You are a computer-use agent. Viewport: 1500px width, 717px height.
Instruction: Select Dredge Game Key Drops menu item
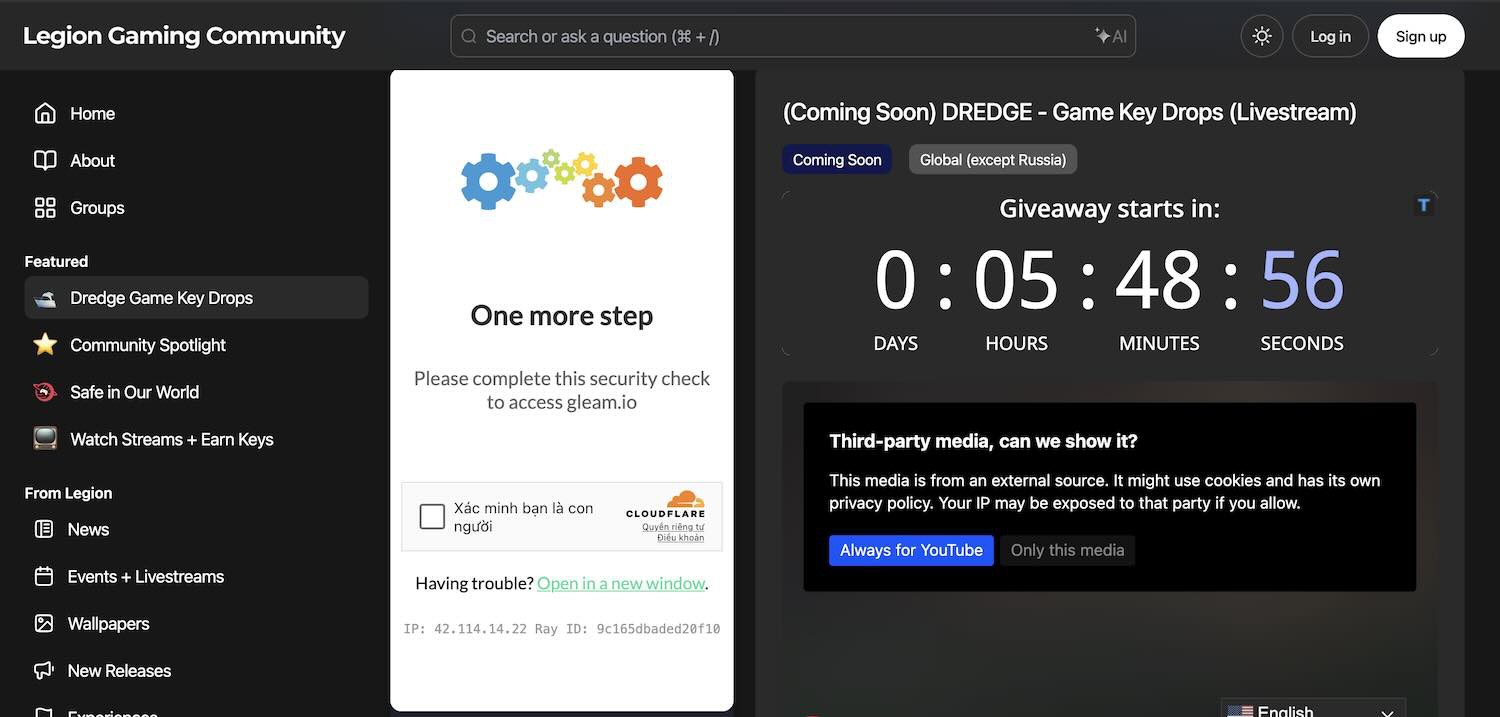[x=196, y=298]
